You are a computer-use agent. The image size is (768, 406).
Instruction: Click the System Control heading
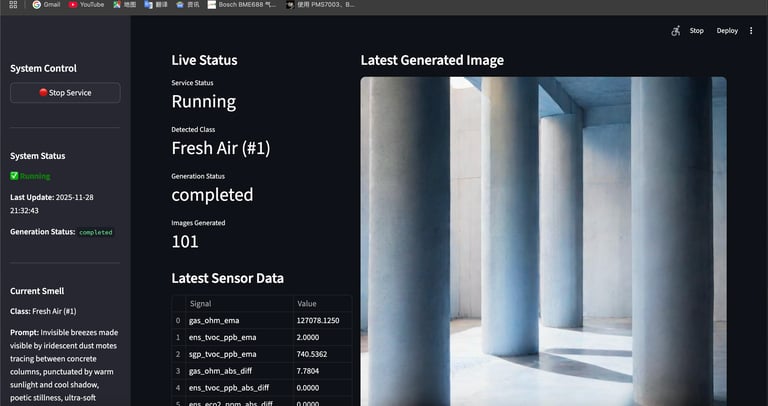tap(43, 69)
